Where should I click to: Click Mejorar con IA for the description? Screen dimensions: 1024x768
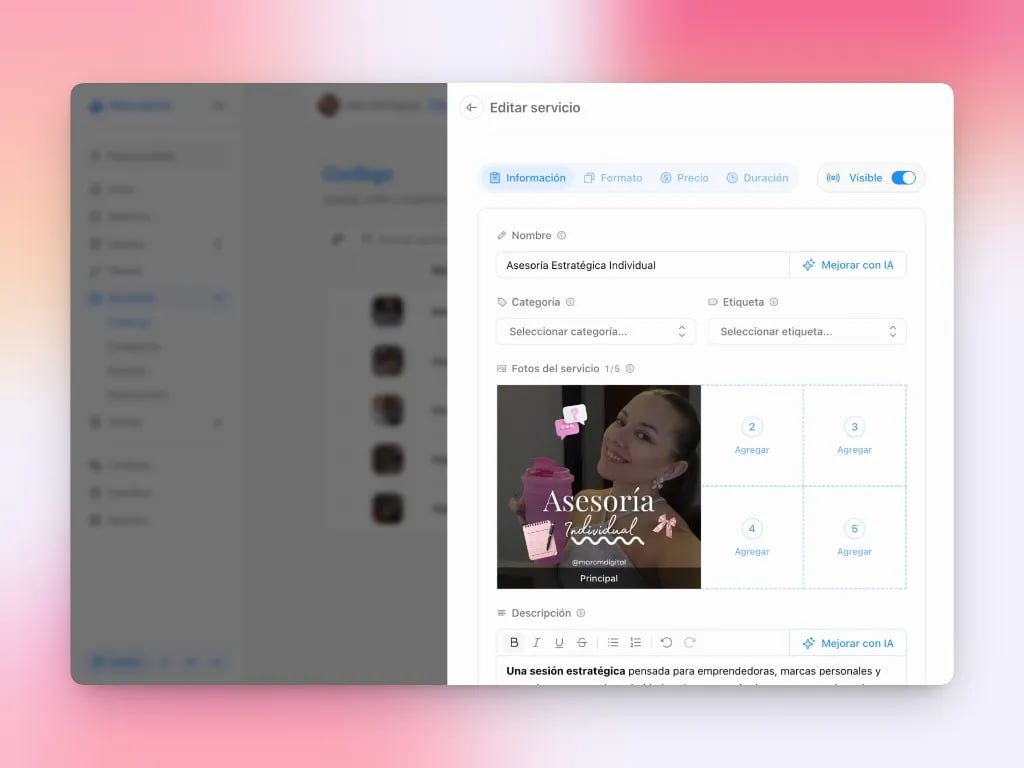[x=848, y=643]
